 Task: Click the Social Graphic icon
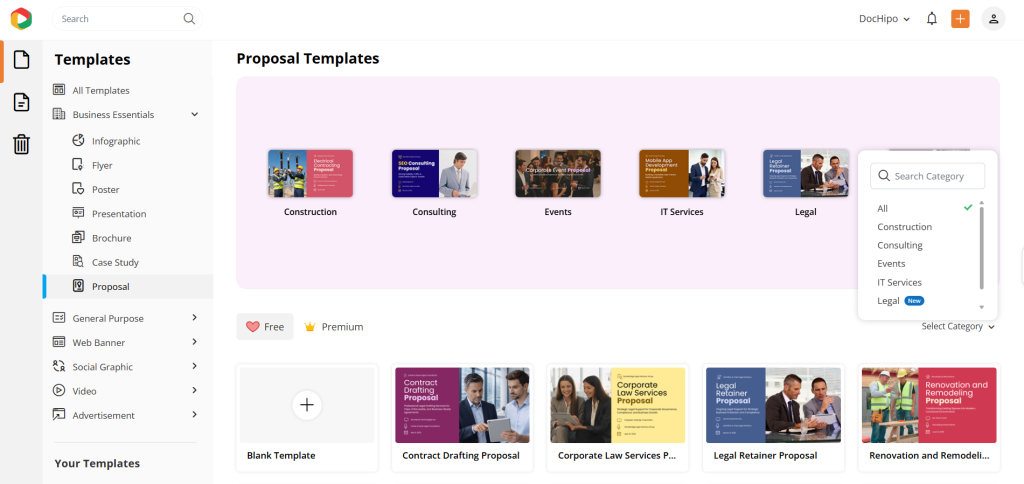(59, 366)
